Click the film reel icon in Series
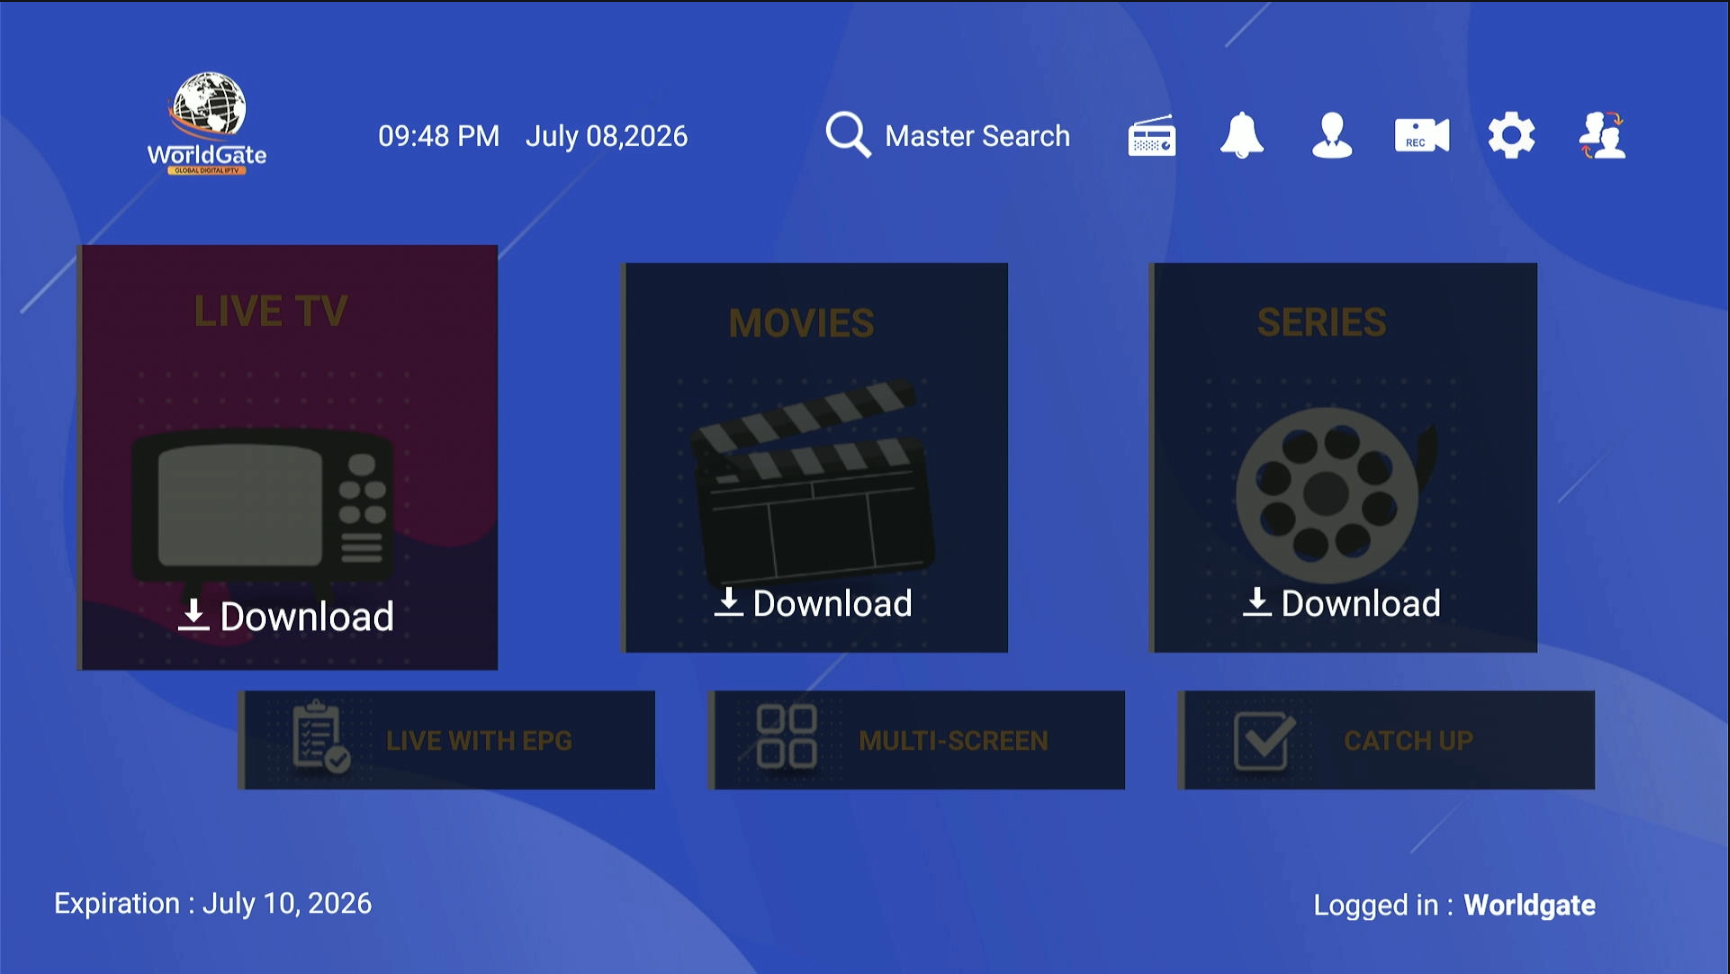 1336,494
